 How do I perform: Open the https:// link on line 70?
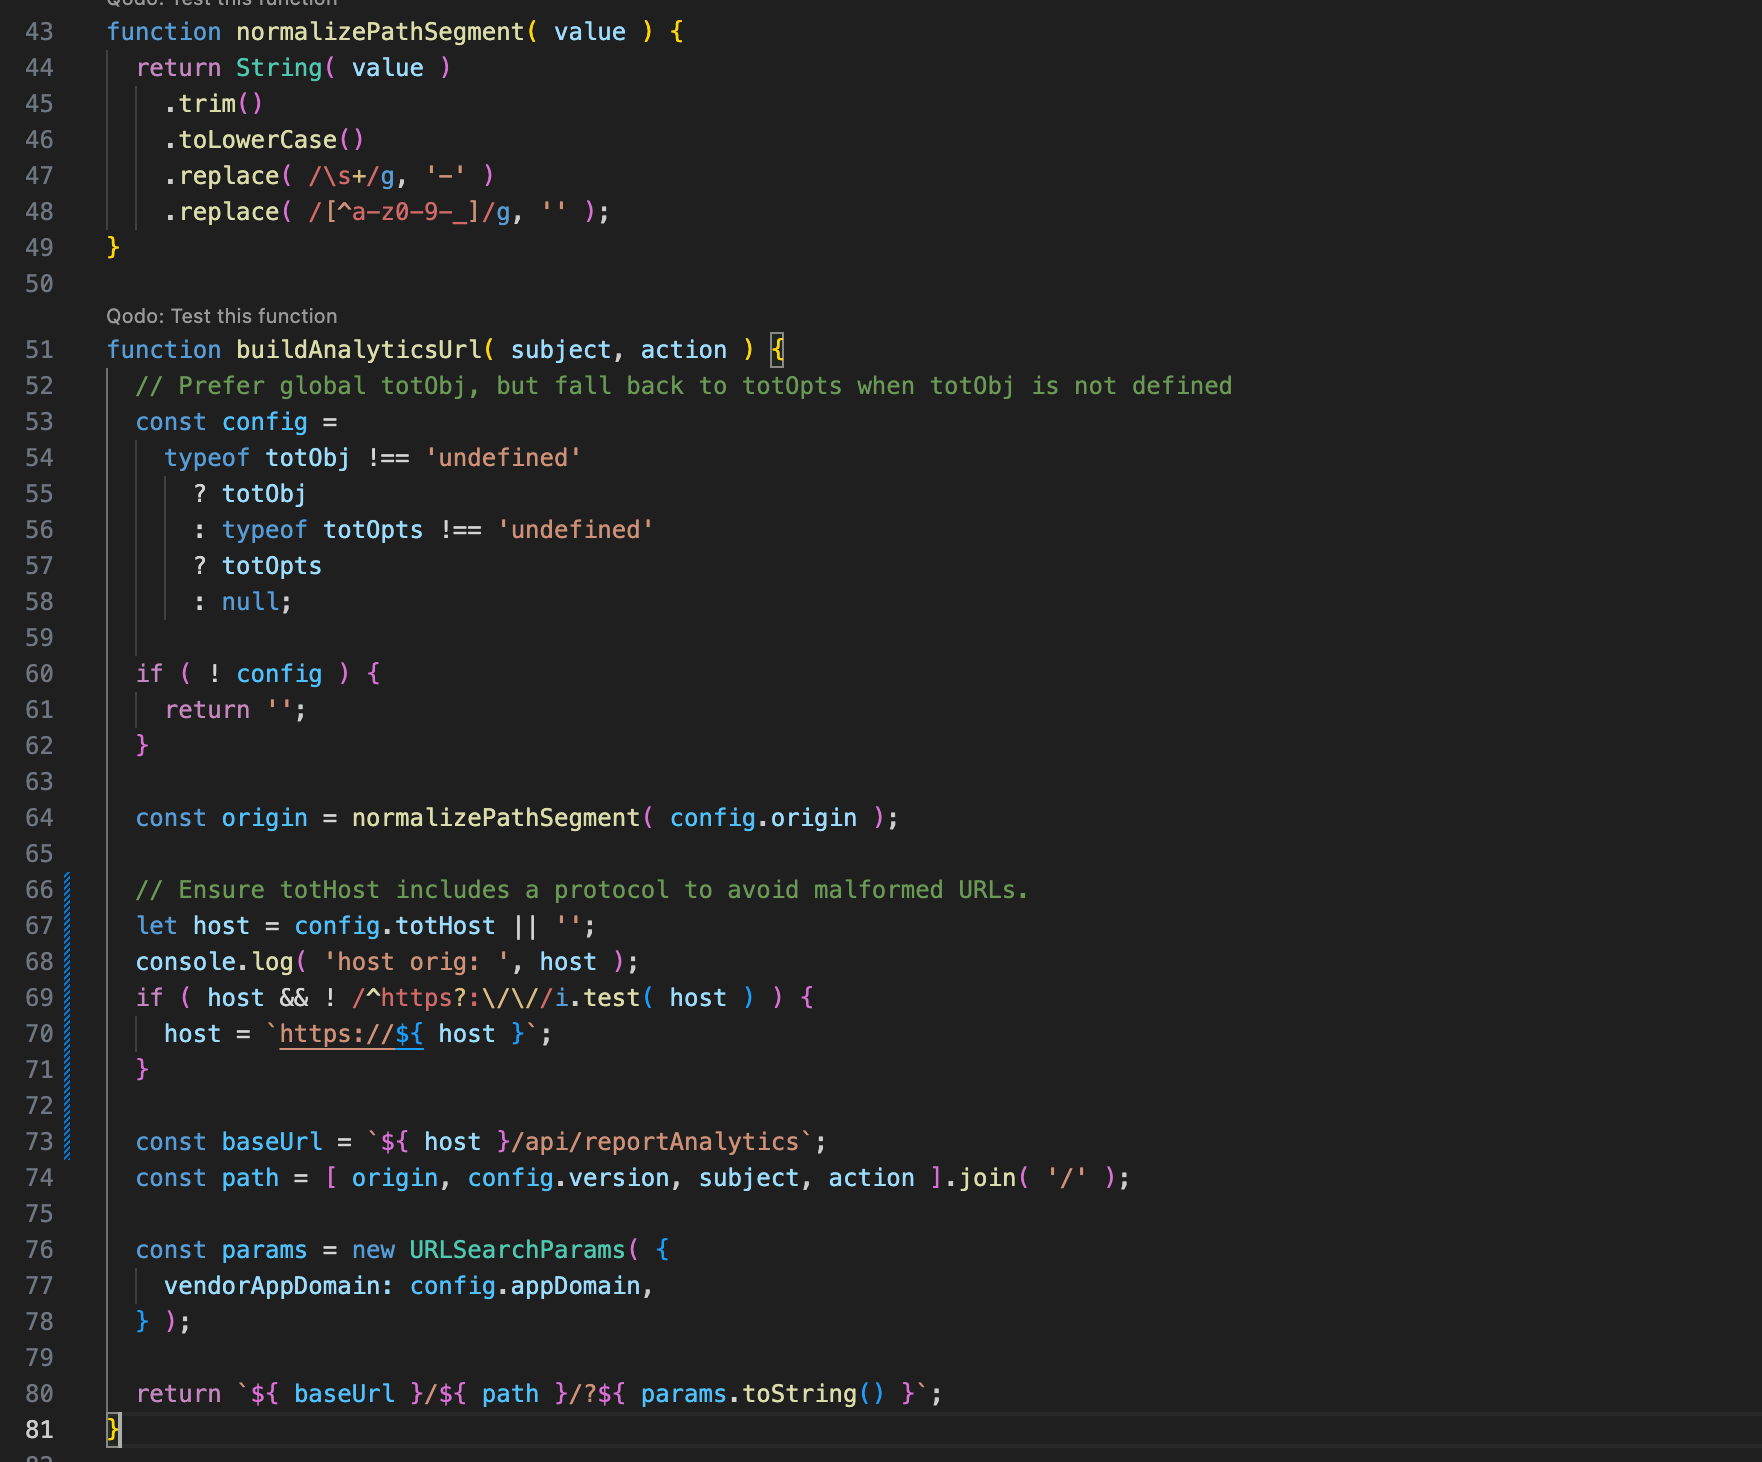[350, 1033]
